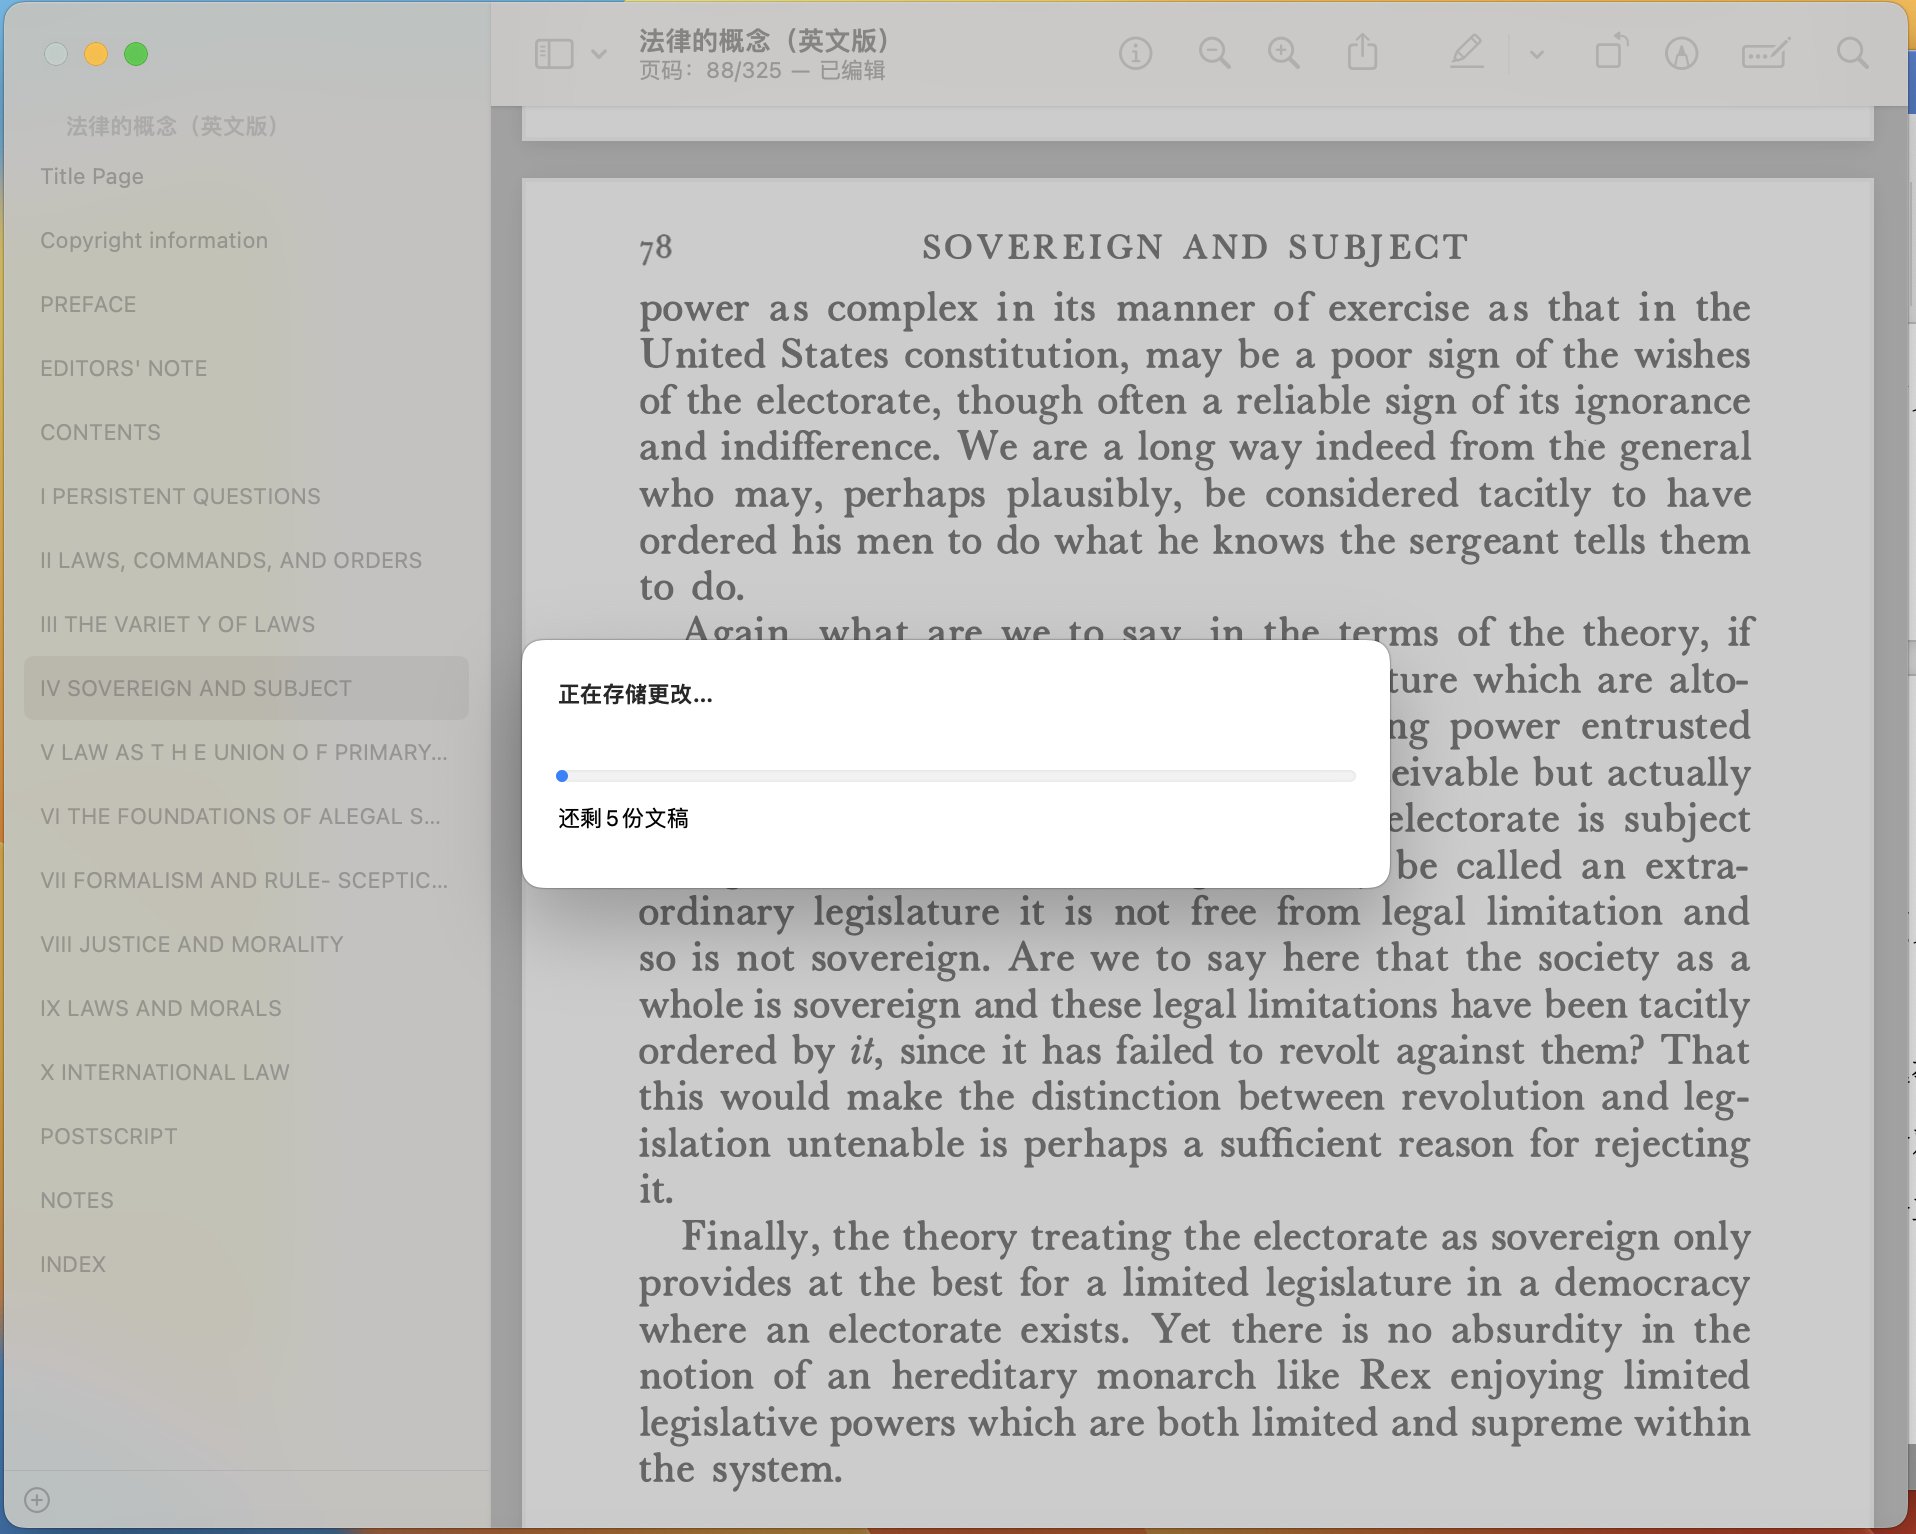Select the highlight pen tool
This screenshot has height=1534, width=1916.
[x=1466, y=54]
